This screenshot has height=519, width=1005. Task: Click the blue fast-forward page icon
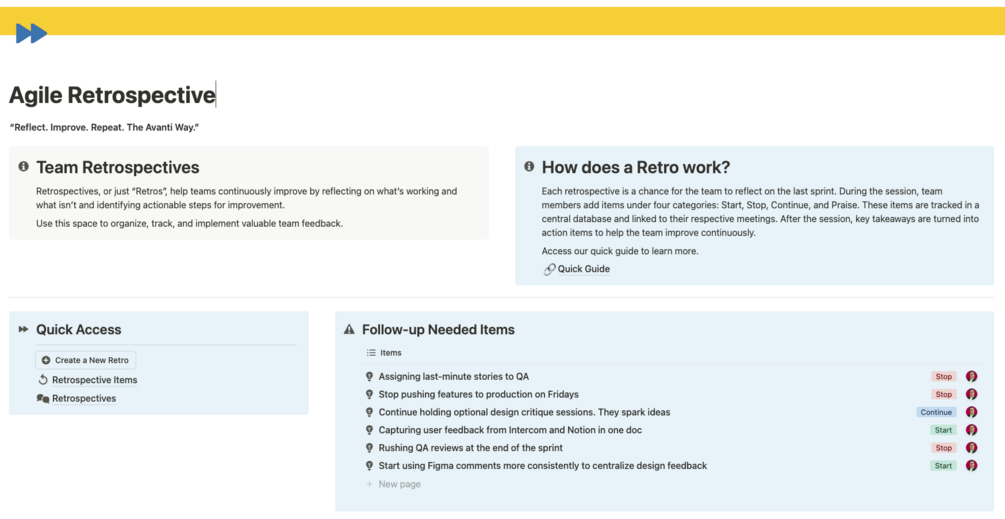point(31,34)
